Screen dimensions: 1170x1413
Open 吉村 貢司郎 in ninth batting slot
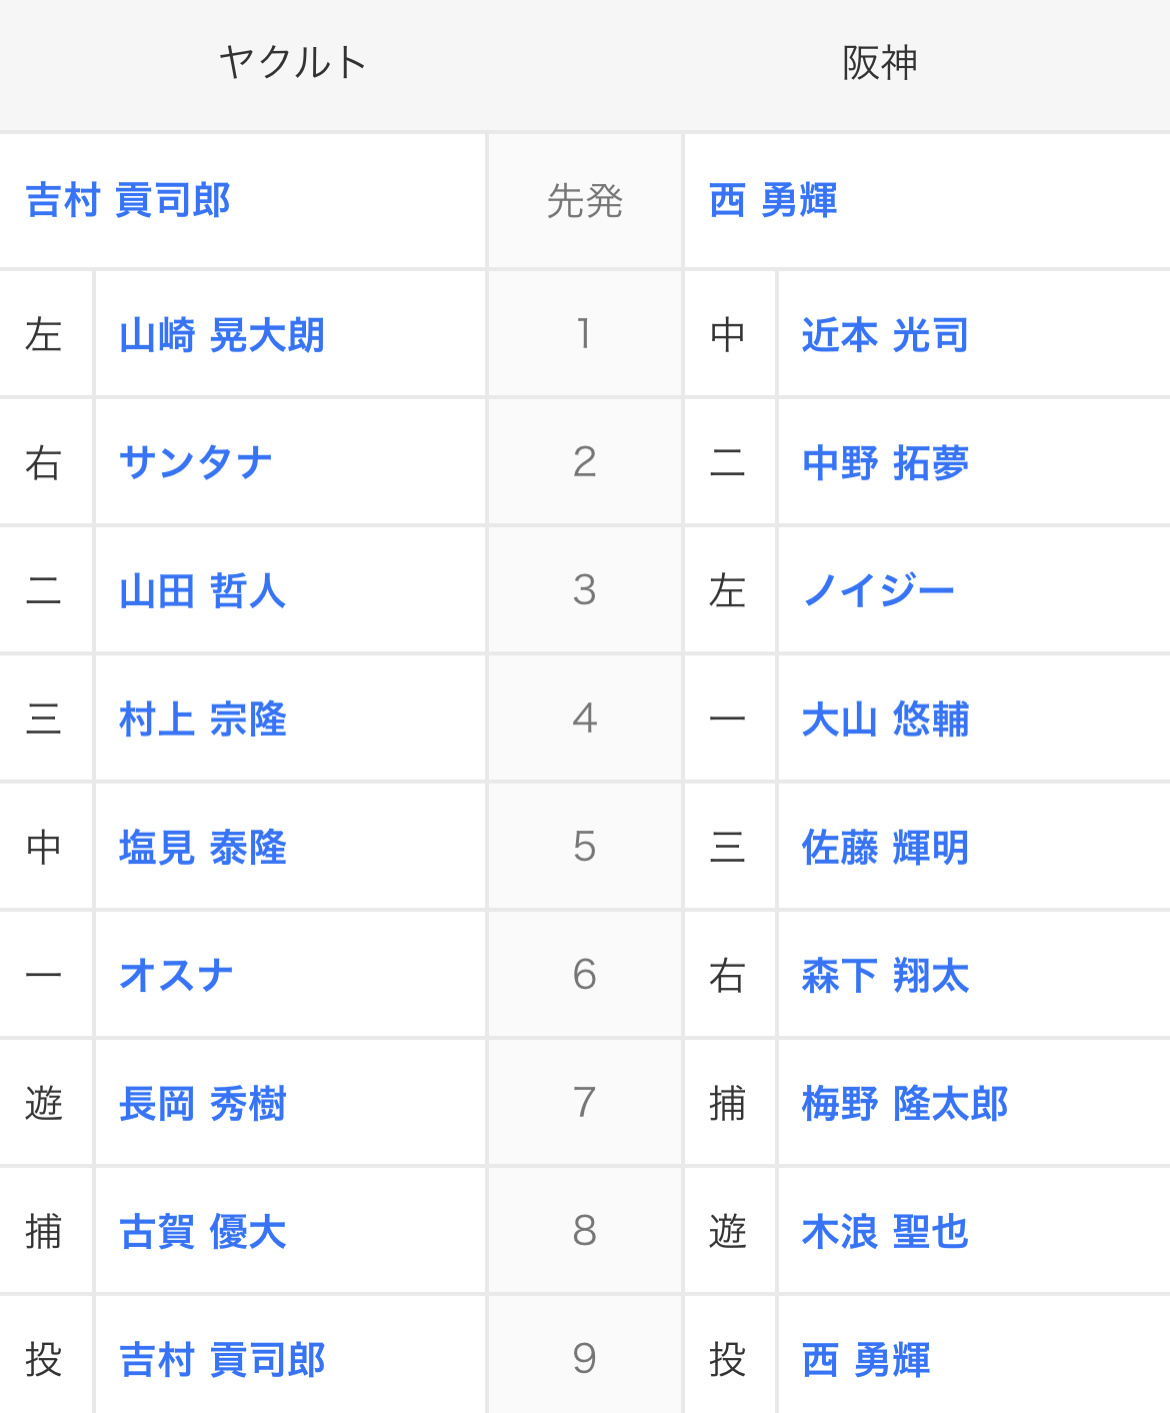point(222,1360)
